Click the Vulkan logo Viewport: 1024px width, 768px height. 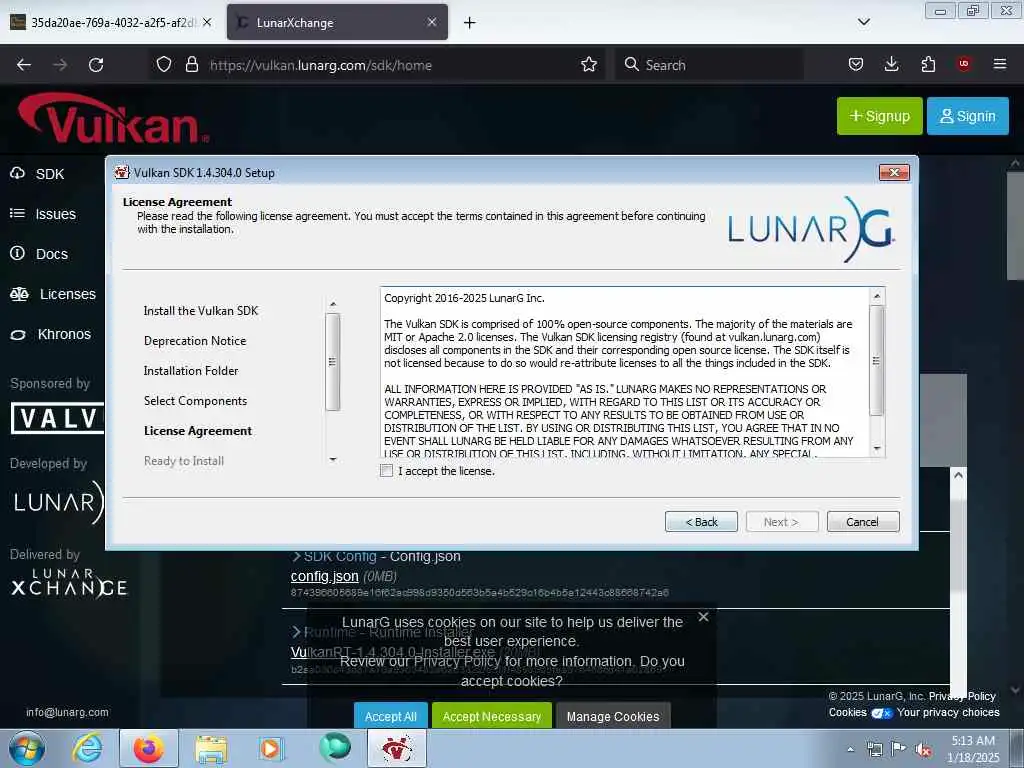pos(114,119)
